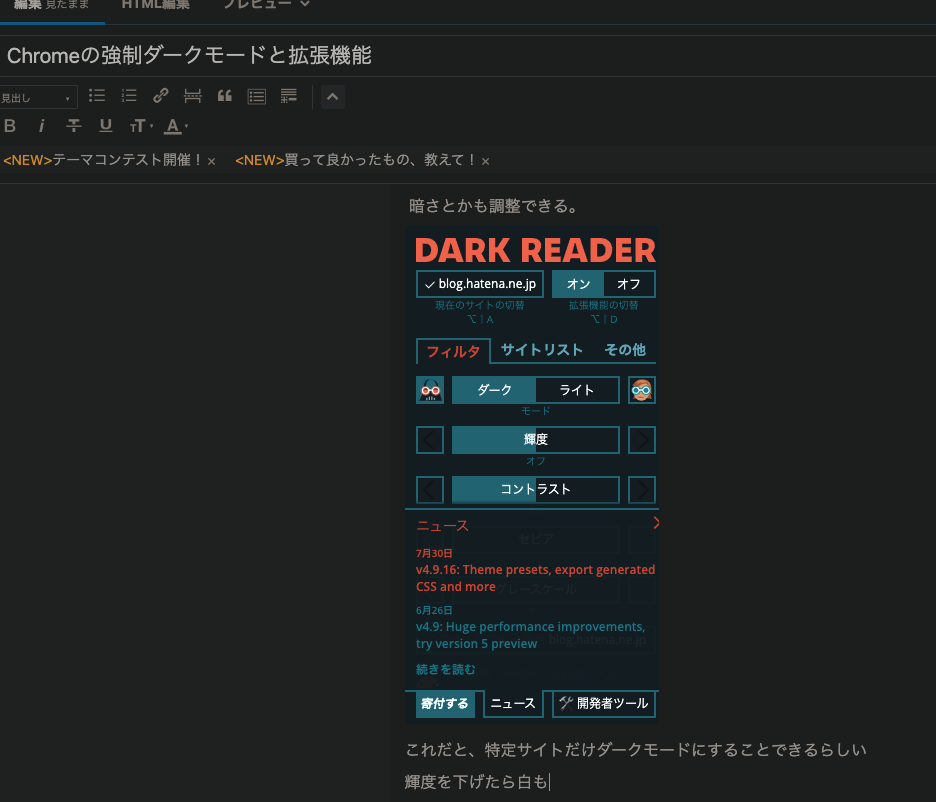Open the 買って良かったもの announcement link
This screenshot has width=936, height=802.
[356, 160]
